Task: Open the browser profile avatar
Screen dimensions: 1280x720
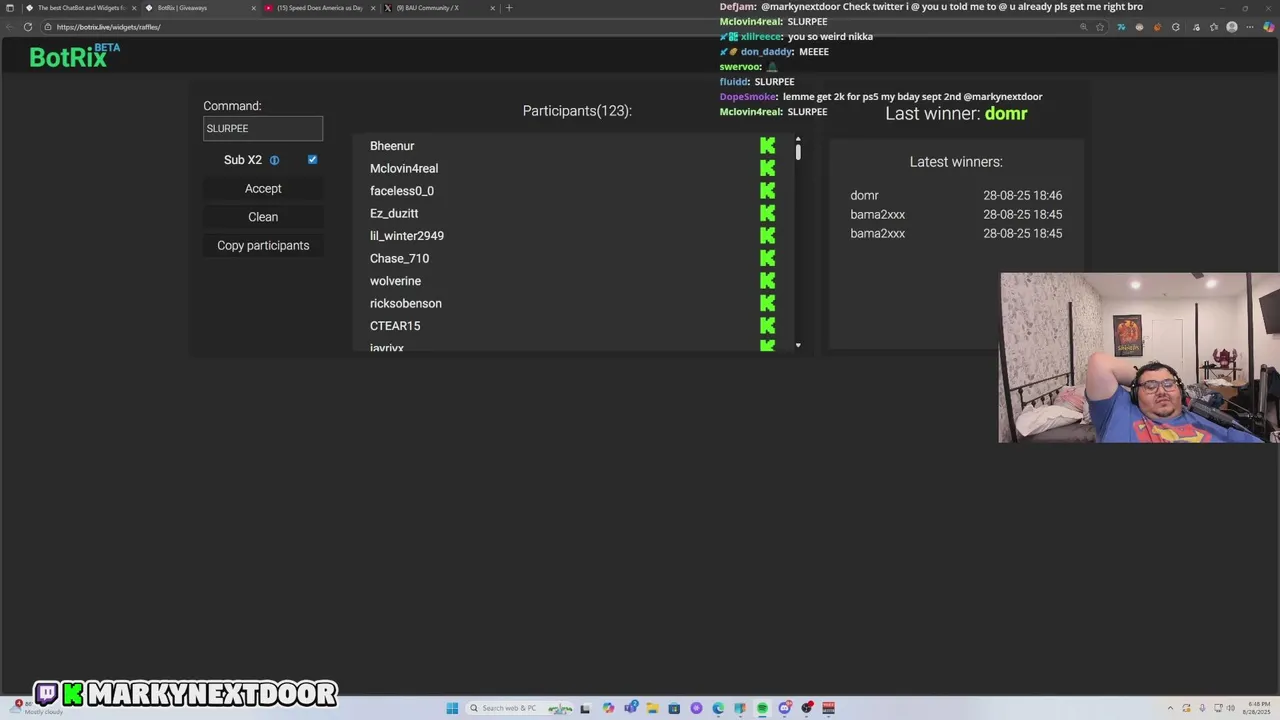Action: point(1232,27)
